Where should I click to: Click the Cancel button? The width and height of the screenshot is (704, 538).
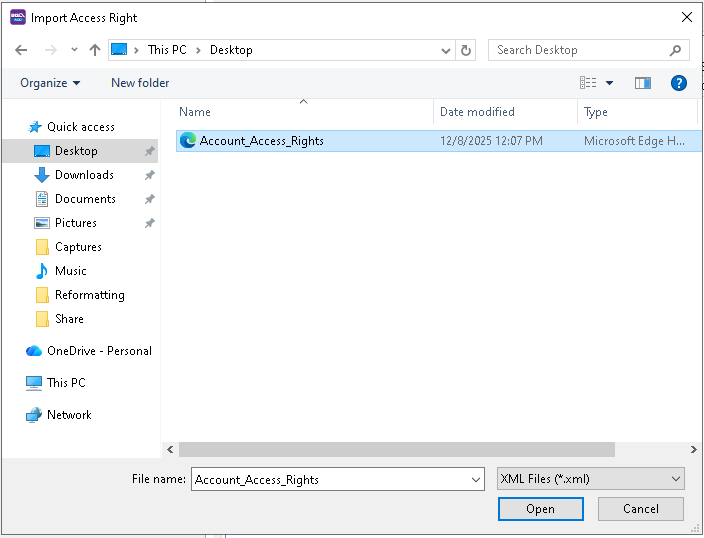click(x=640, y=509)
